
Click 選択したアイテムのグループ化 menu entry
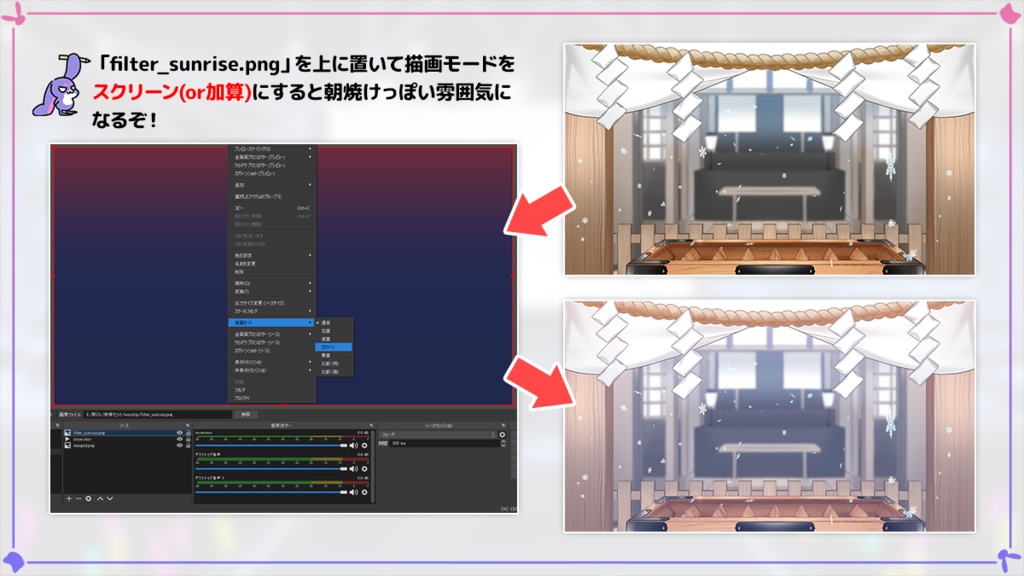tap(272, 196)
